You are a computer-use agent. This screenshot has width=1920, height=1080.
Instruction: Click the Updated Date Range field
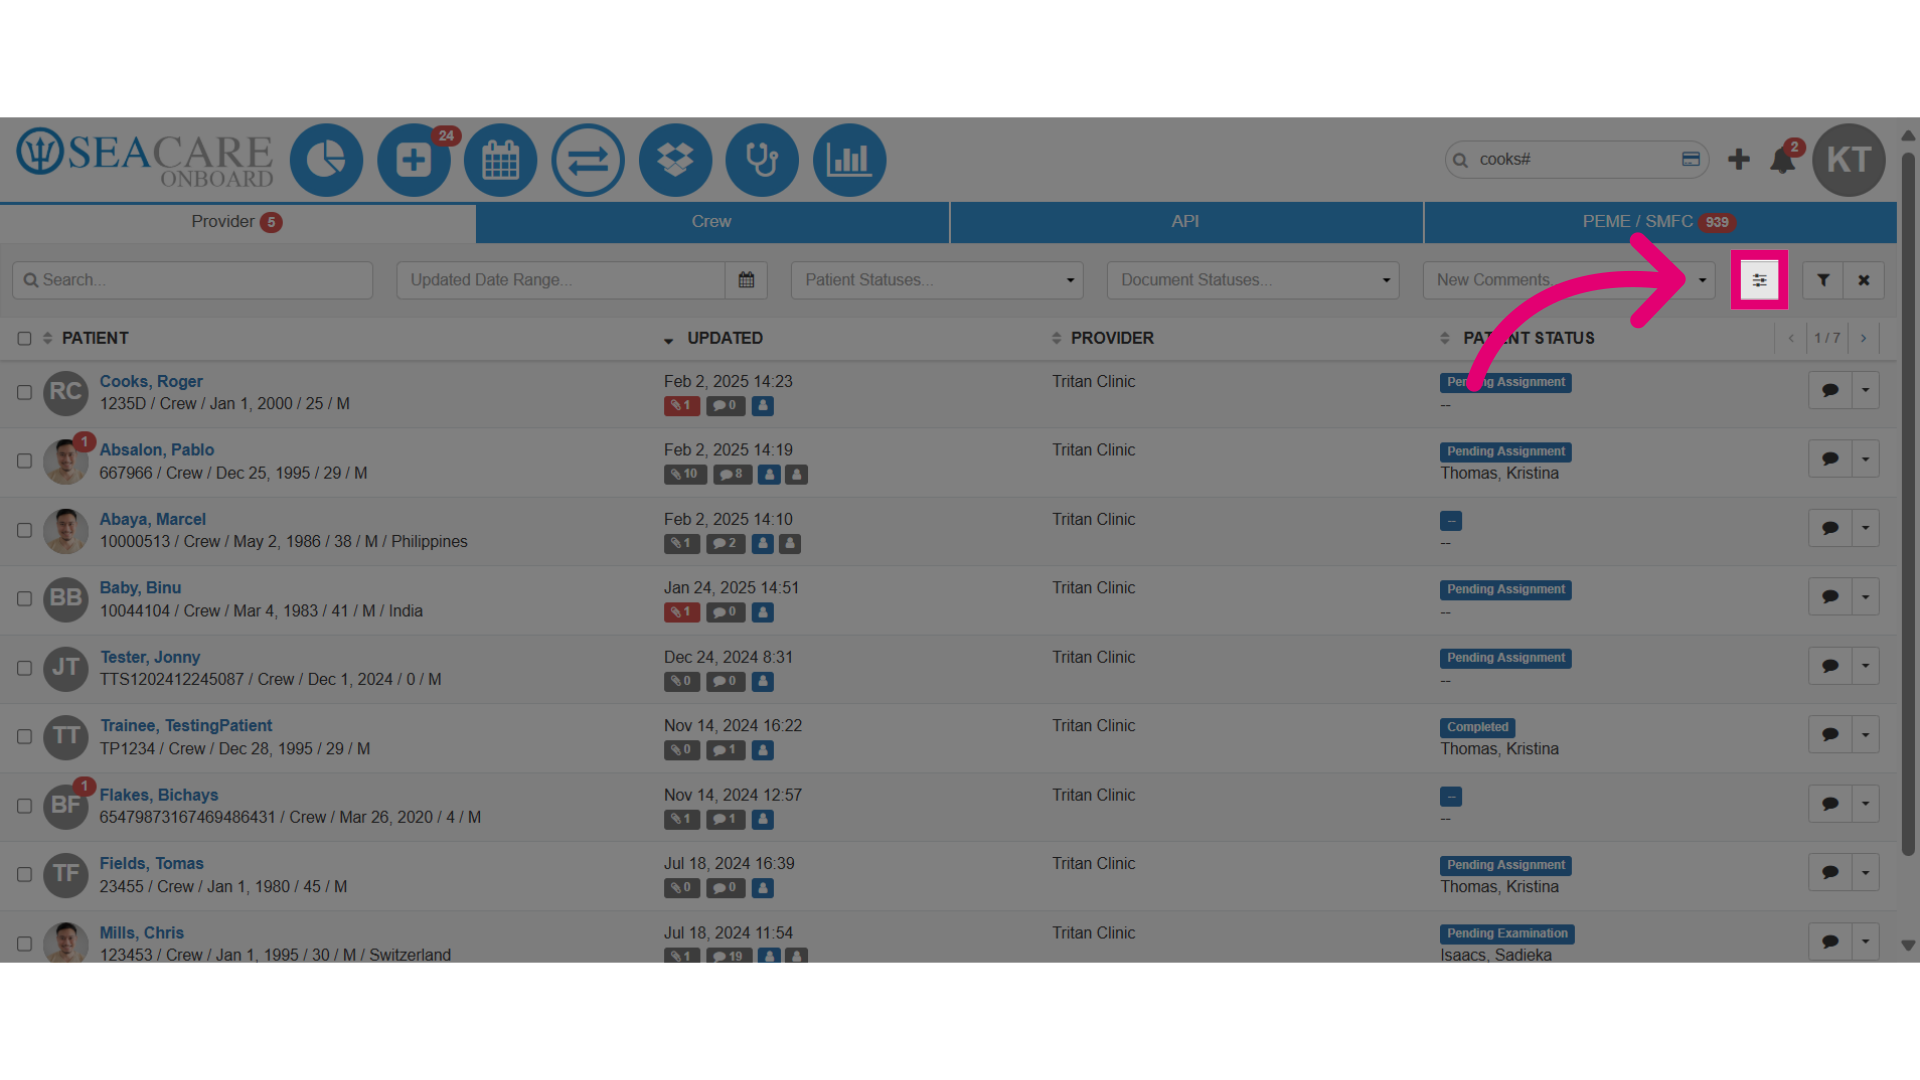561,280
